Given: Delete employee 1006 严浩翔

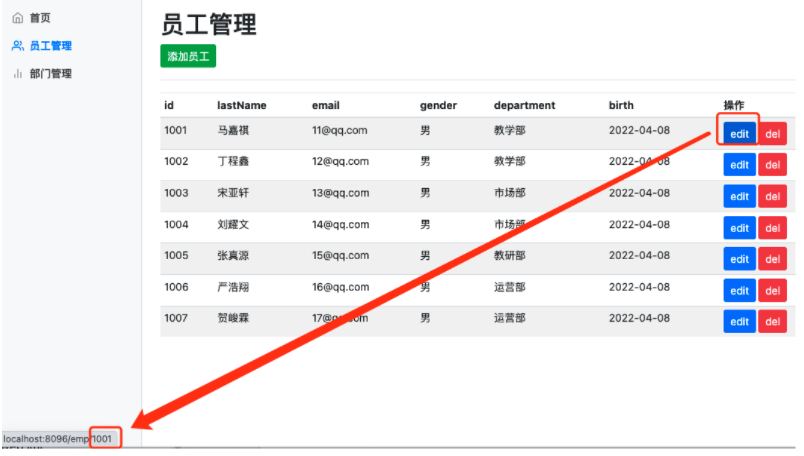Looking at the screenshot, I should [x=772, y=291].
